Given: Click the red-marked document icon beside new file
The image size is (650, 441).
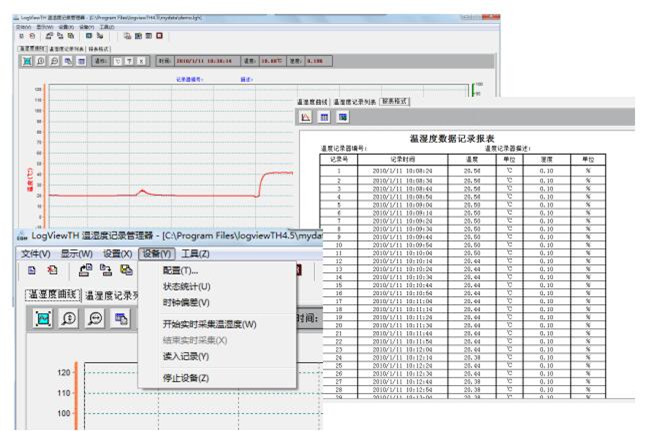Looking at the screenshot, I should pyautogui.click(x=52, y=271).
